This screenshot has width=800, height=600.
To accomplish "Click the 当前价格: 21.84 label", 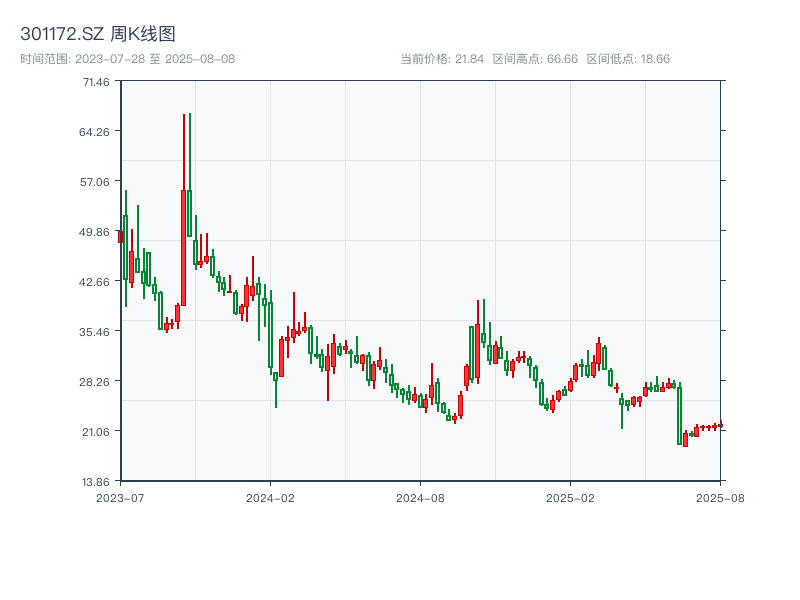I will pyautogui.click(x=441, y=58).
